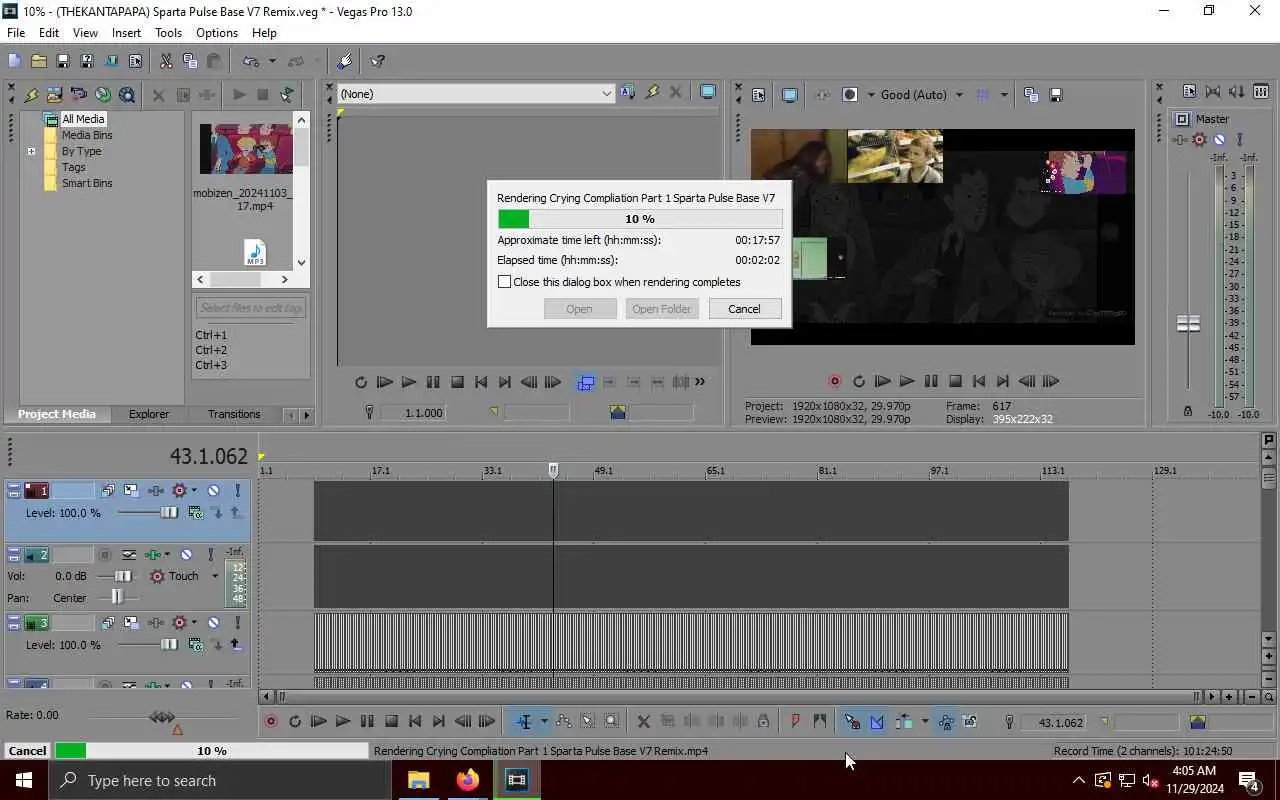Import media into Project Media
This screenshot has width=1280, height=800.
coord(54,95)
